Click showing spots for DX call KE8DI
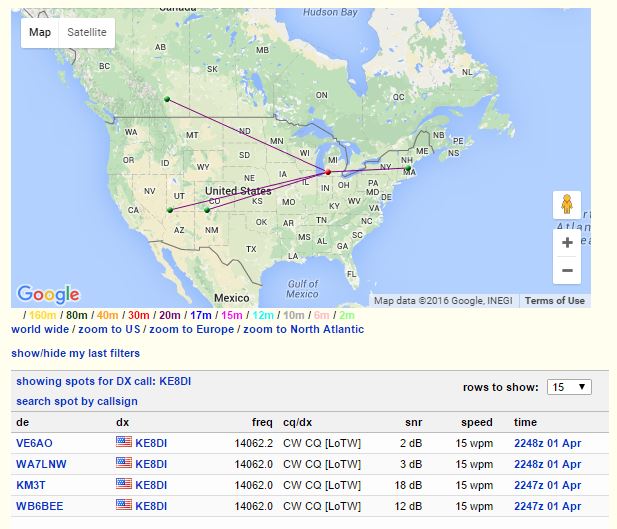The image size is (617, 529). pyautogui.click(x=103, y=381)
